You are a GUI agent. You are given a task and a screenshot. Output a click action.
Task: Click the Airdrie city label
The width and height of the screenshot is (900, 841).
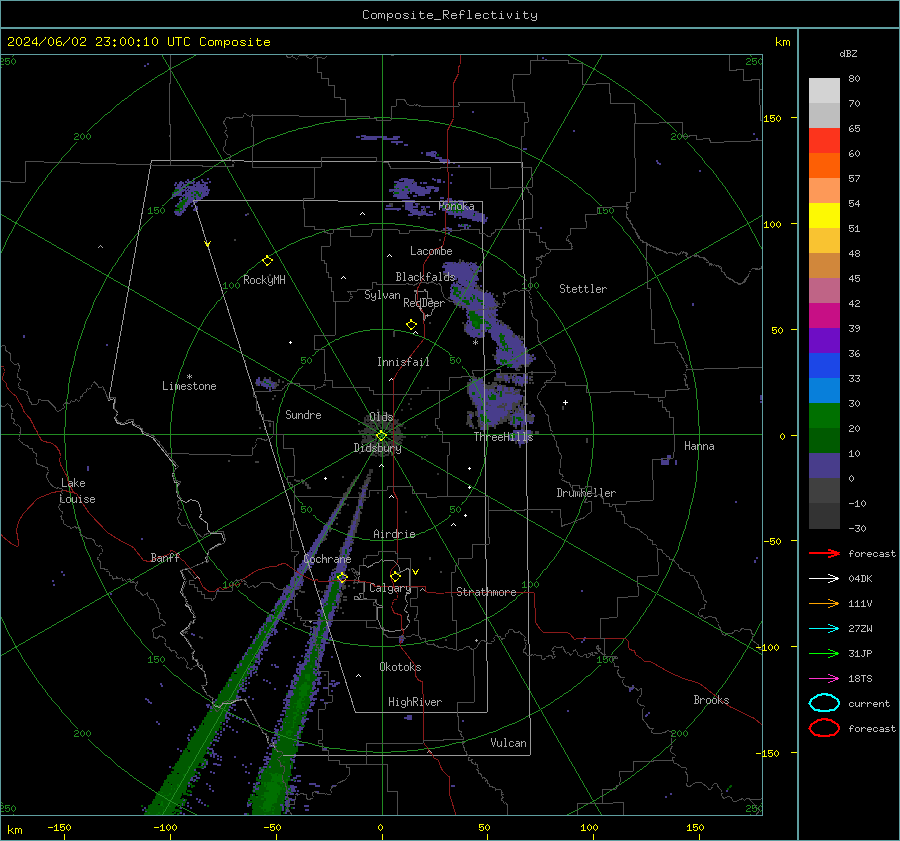click(x=394, y=534)
